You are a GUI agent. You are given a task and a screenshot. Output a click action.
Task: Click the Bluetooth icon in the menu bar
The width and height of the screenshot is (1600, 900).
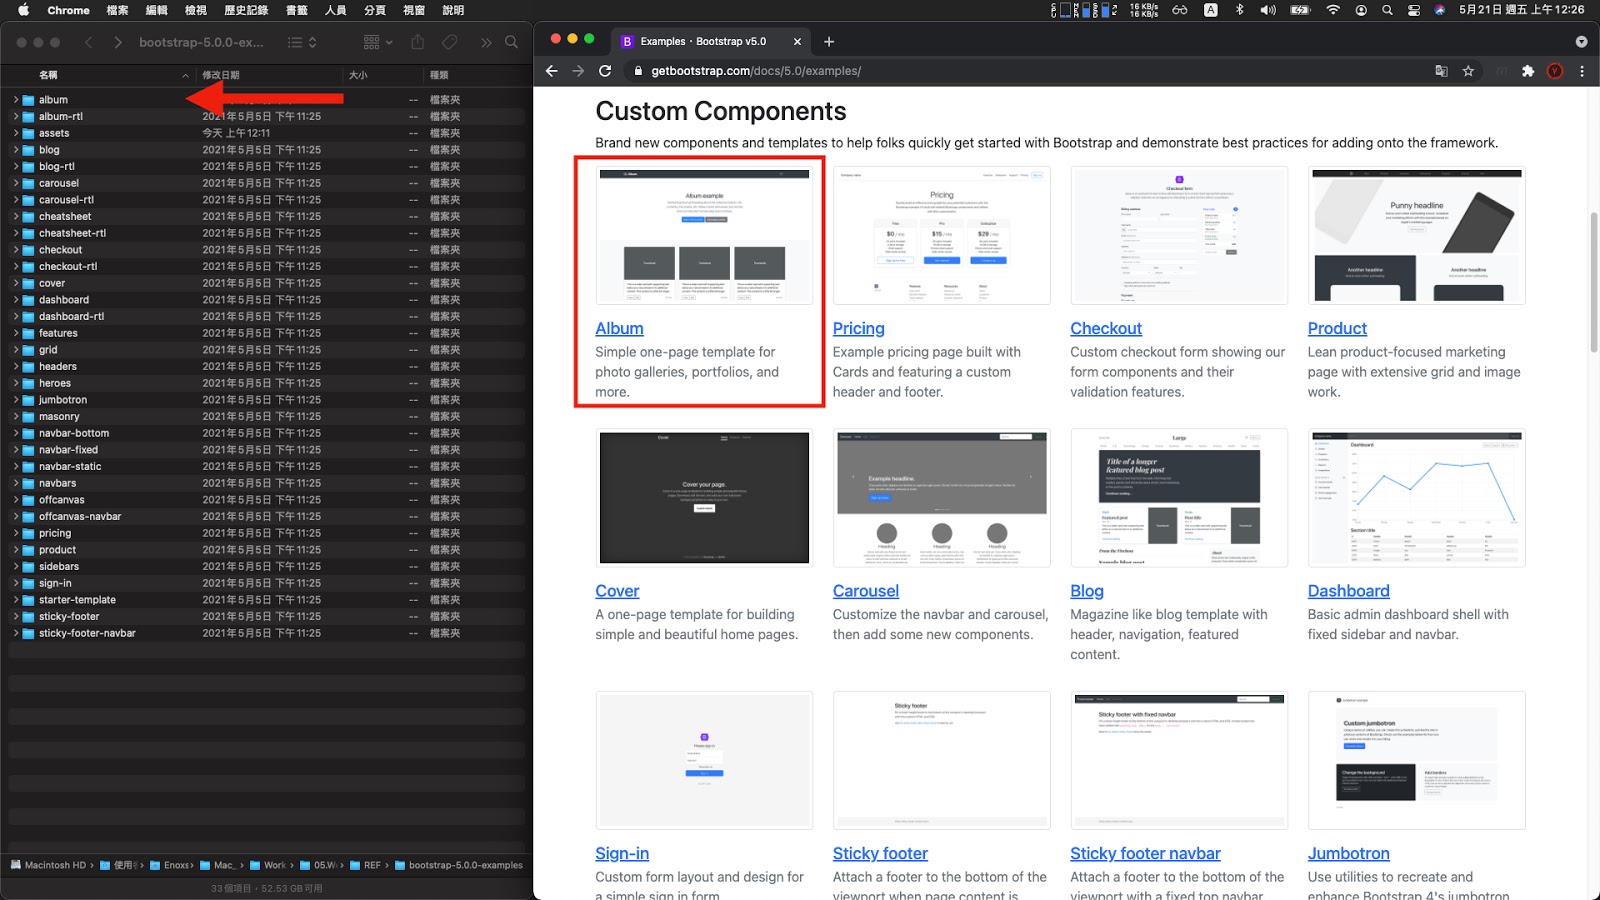(1240, 10)
